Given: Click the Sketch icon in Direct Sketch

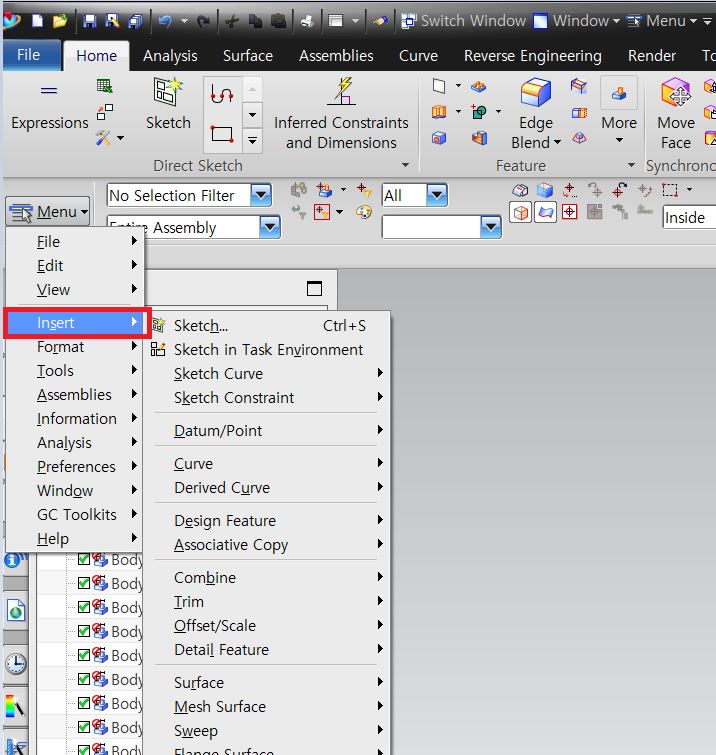Looking at the screenshot, I should point(167,105).
